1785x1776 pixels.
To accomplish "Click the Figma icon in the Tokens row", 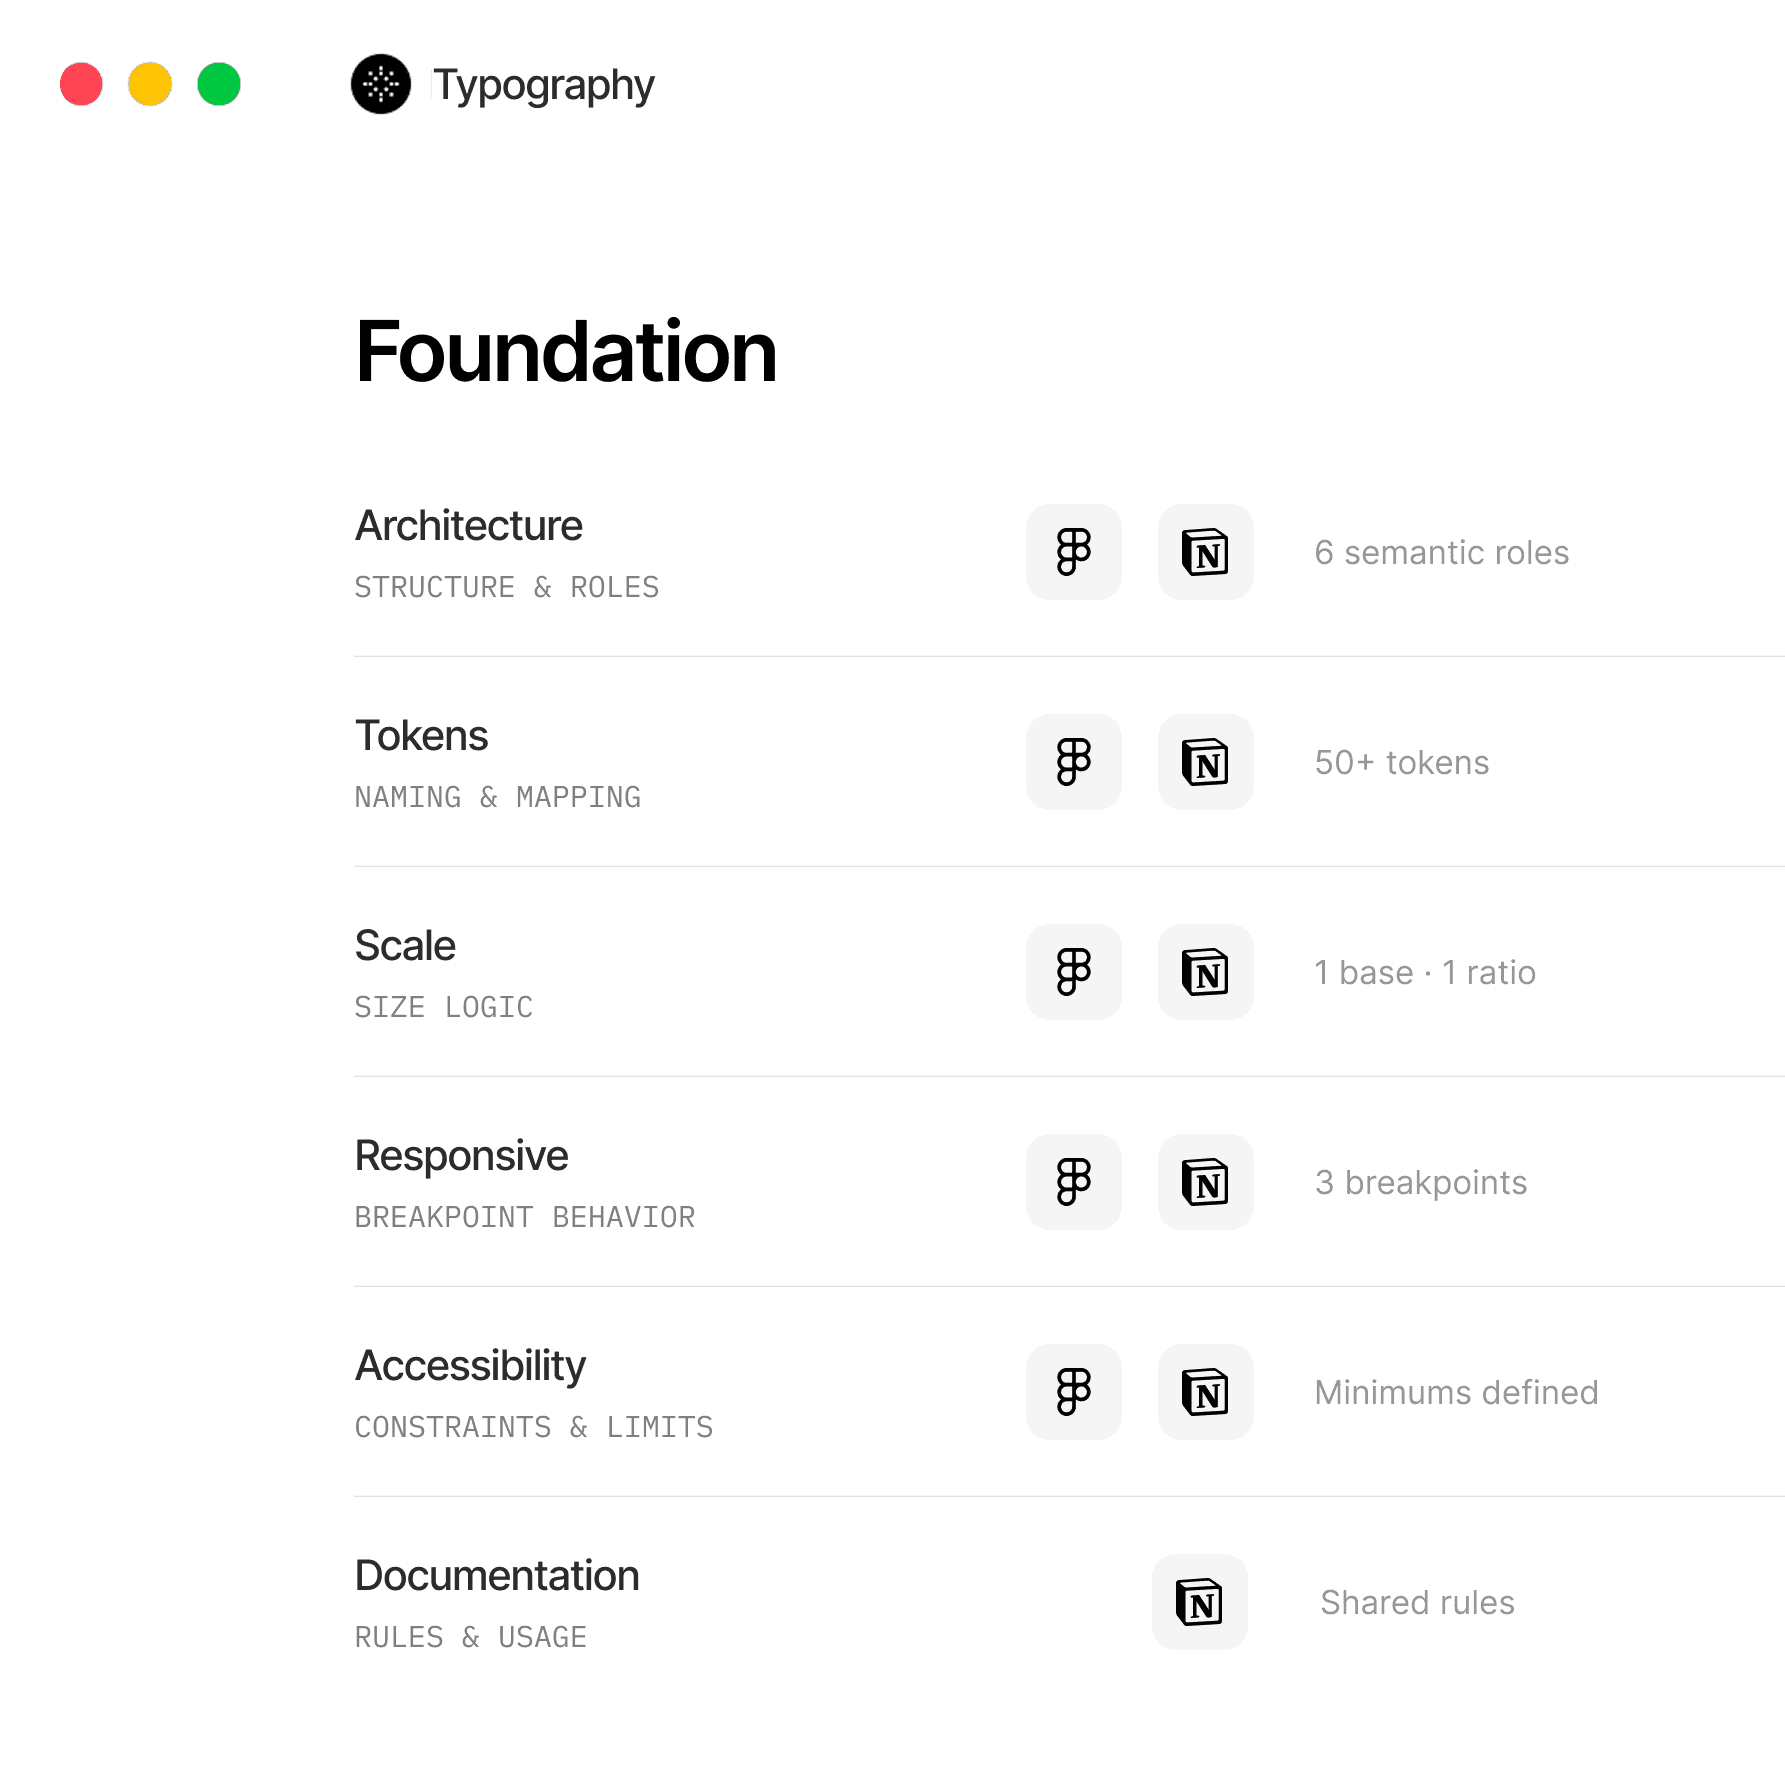I will tap(1073, 762).
